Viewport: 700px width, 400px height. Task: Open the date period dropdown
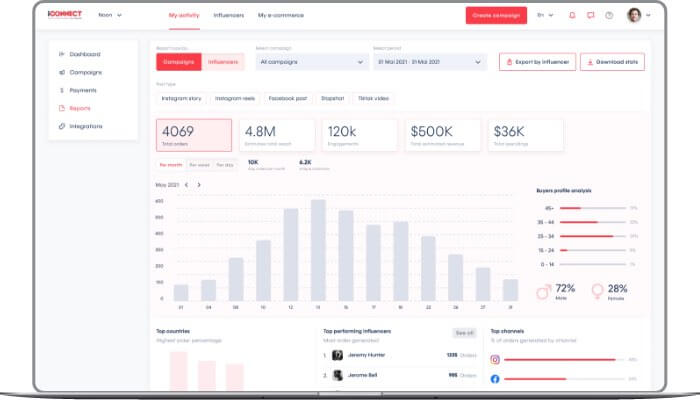[428, 62]
